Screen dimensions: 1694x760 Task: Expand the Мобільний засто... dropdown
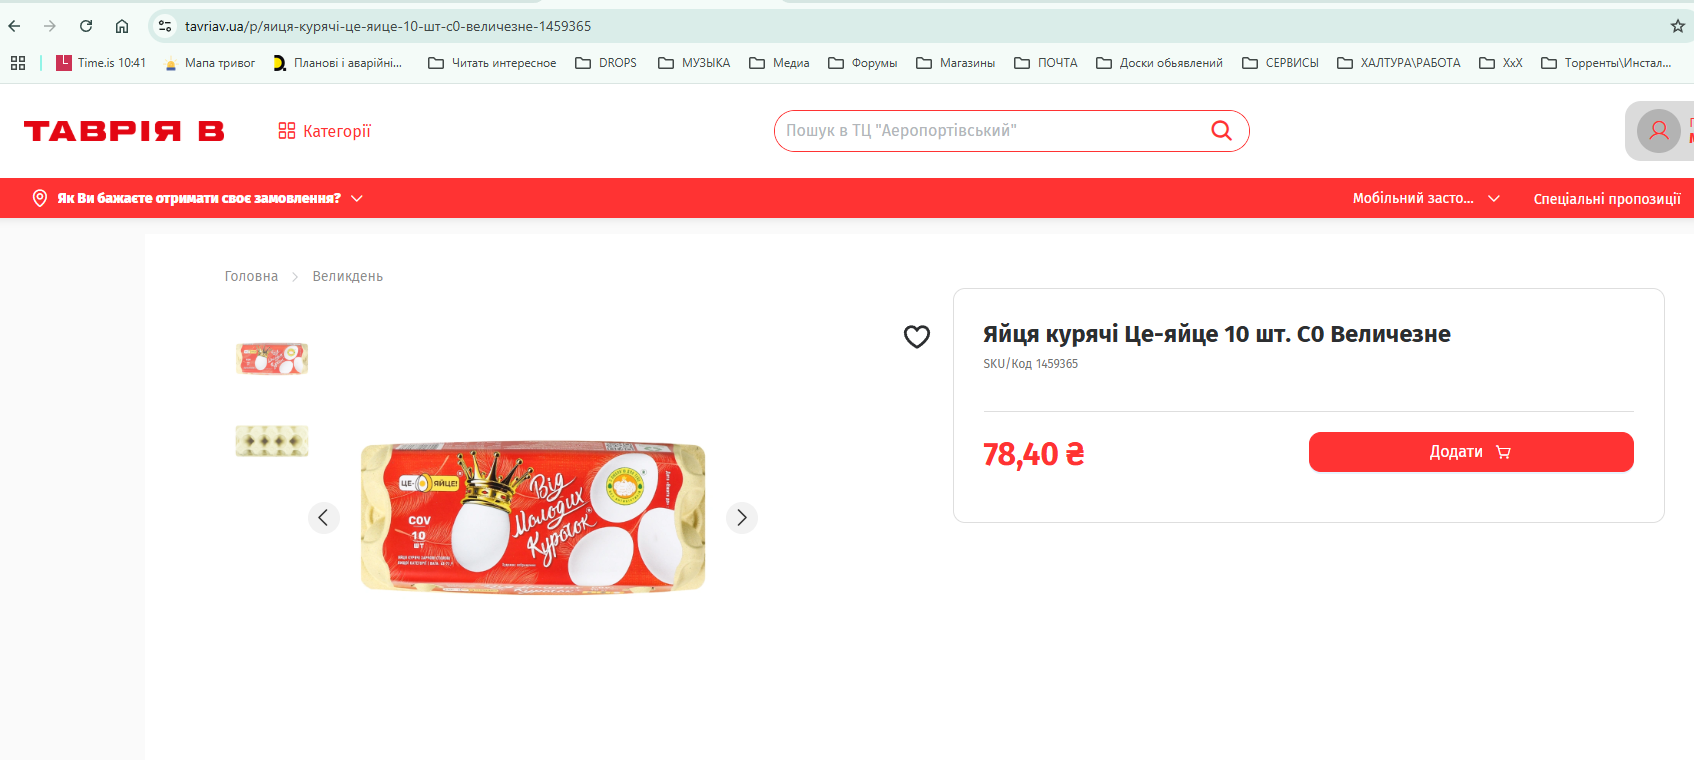coord(1426,198)
